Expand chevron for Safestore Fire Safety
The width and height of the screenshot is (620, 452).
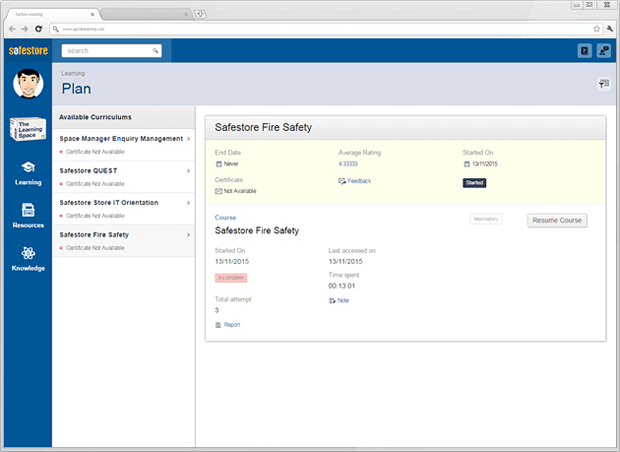[x=189, y=235]
